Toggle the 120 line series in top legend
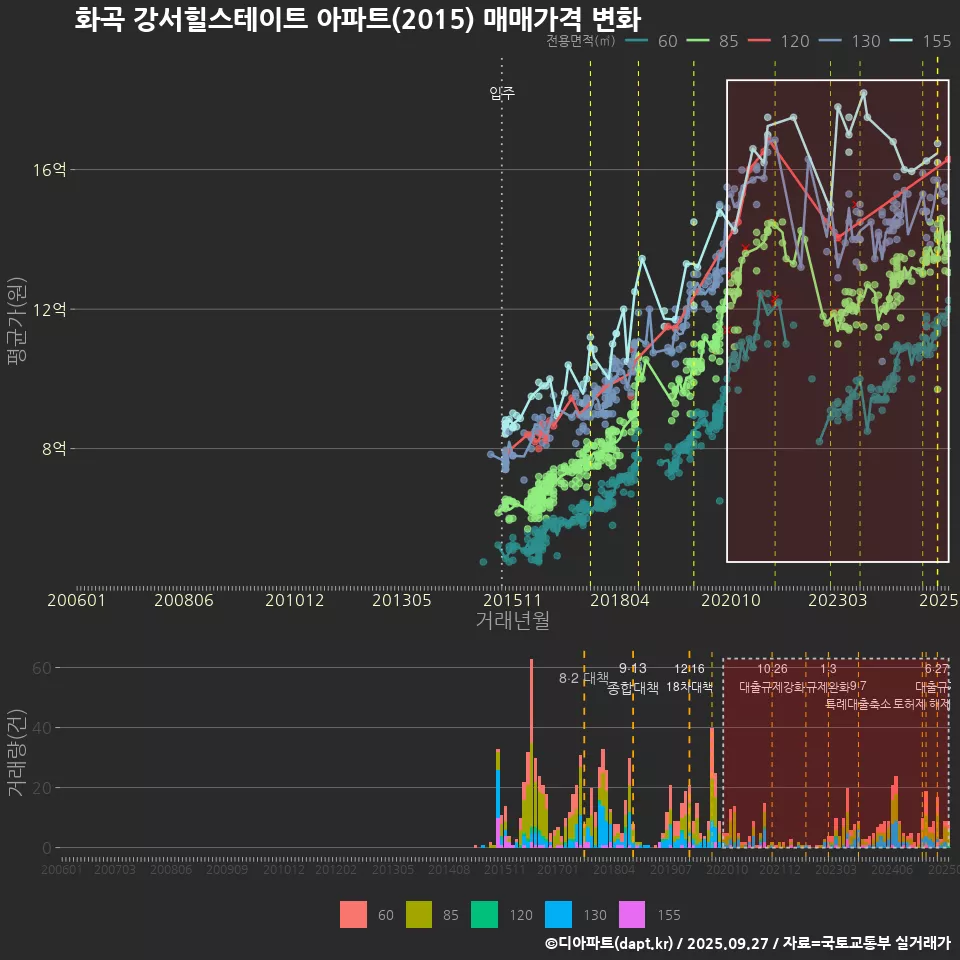The width and height of the screenshot is (960, 960). pyautogui.click(x=779, y=41)
